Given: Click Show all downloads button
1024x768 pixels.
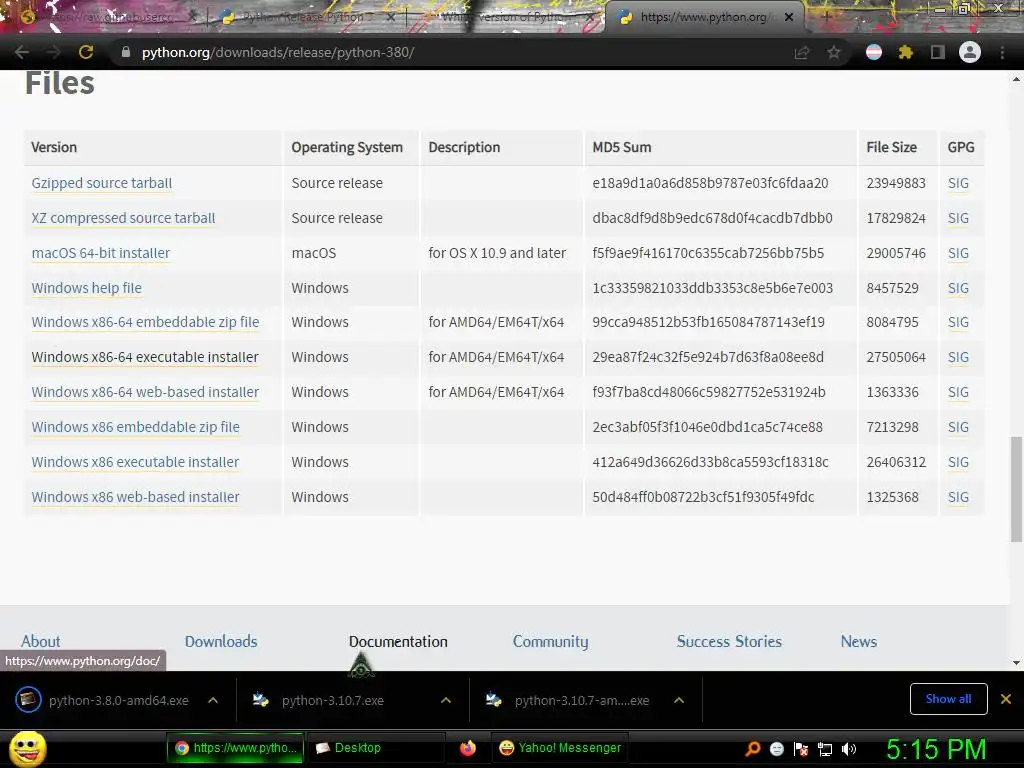Looking at the screenshot, I should pyautogui.click(x=948, y=699).
